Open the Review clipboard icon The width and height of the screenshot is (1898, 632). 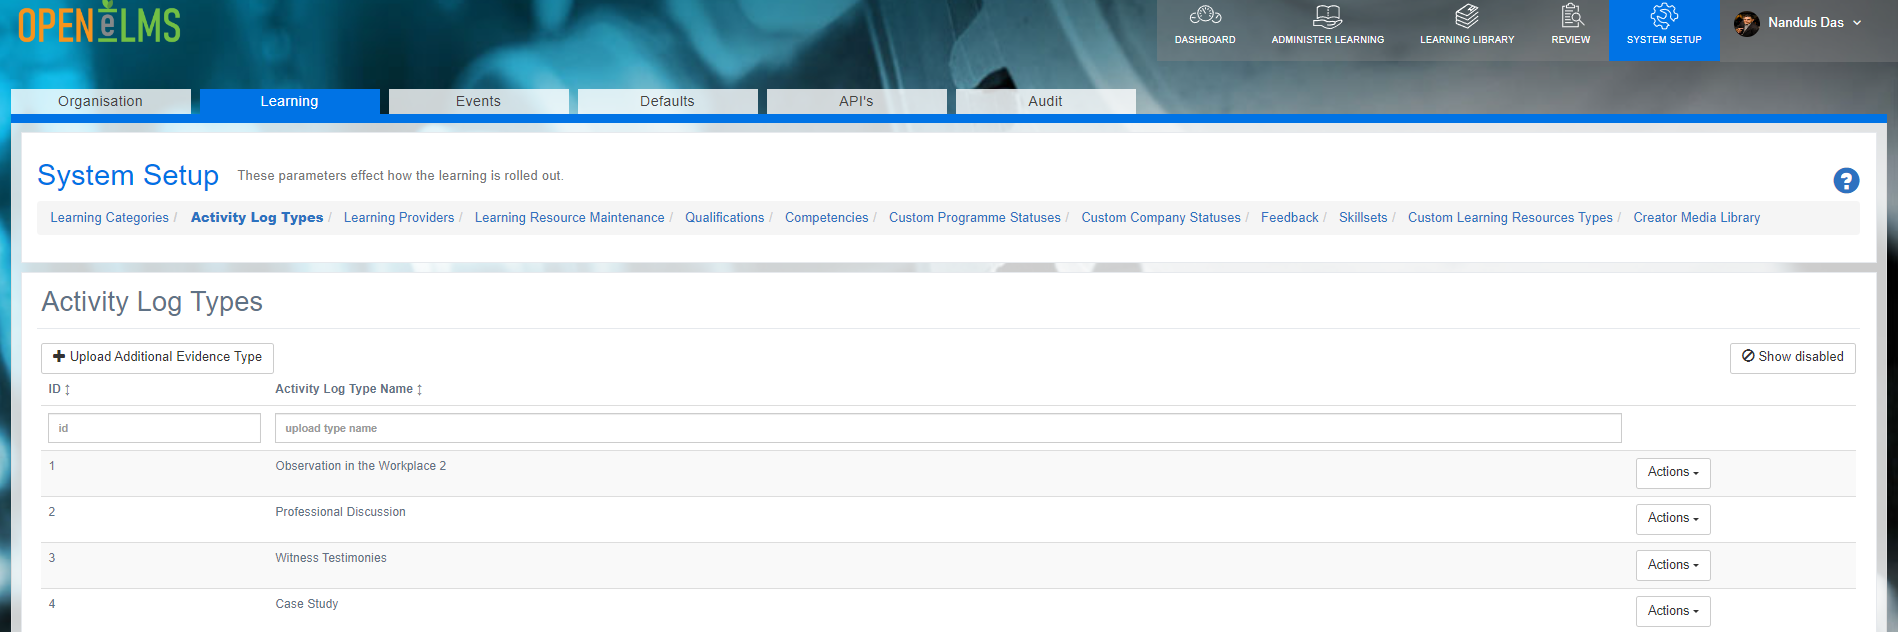(x=1571, y=16)
